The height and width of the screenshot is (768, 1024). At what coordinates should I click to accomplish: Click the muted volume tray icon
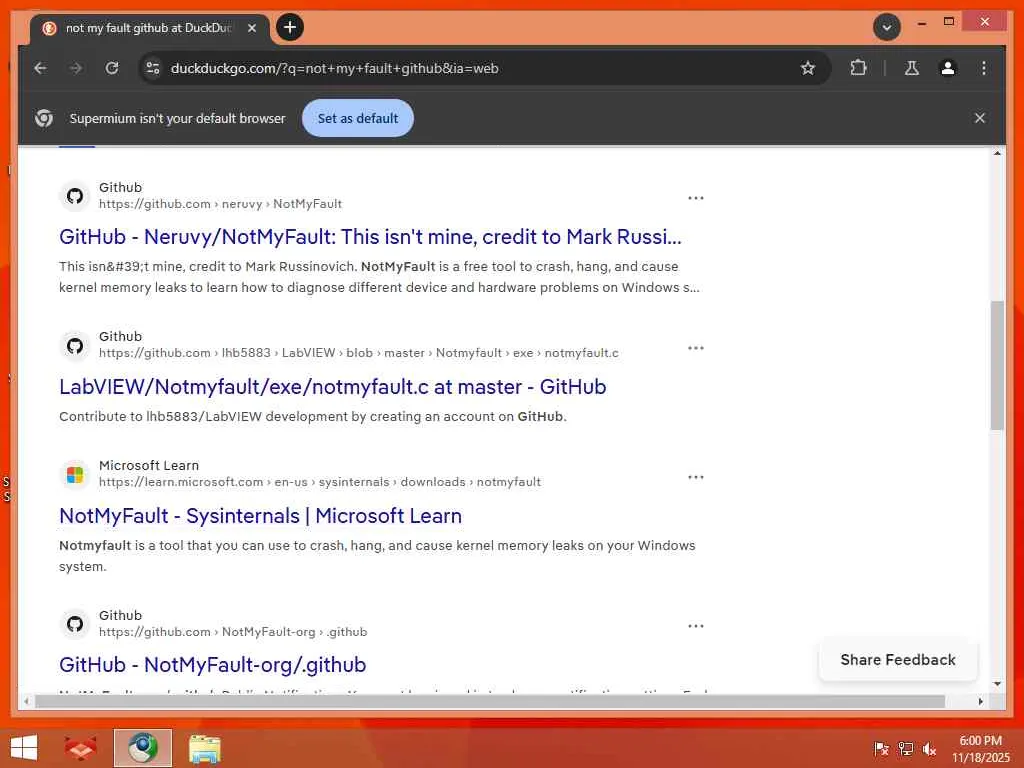coord(929,748)
